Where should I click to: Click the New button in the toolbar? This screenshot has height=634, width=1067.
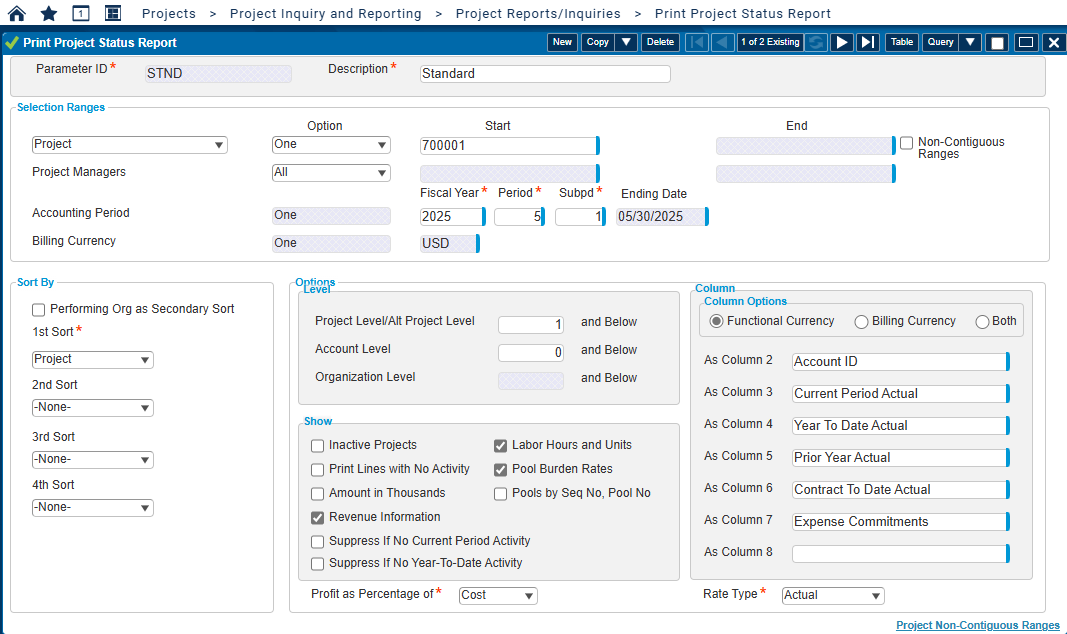(x=561, y=42)
